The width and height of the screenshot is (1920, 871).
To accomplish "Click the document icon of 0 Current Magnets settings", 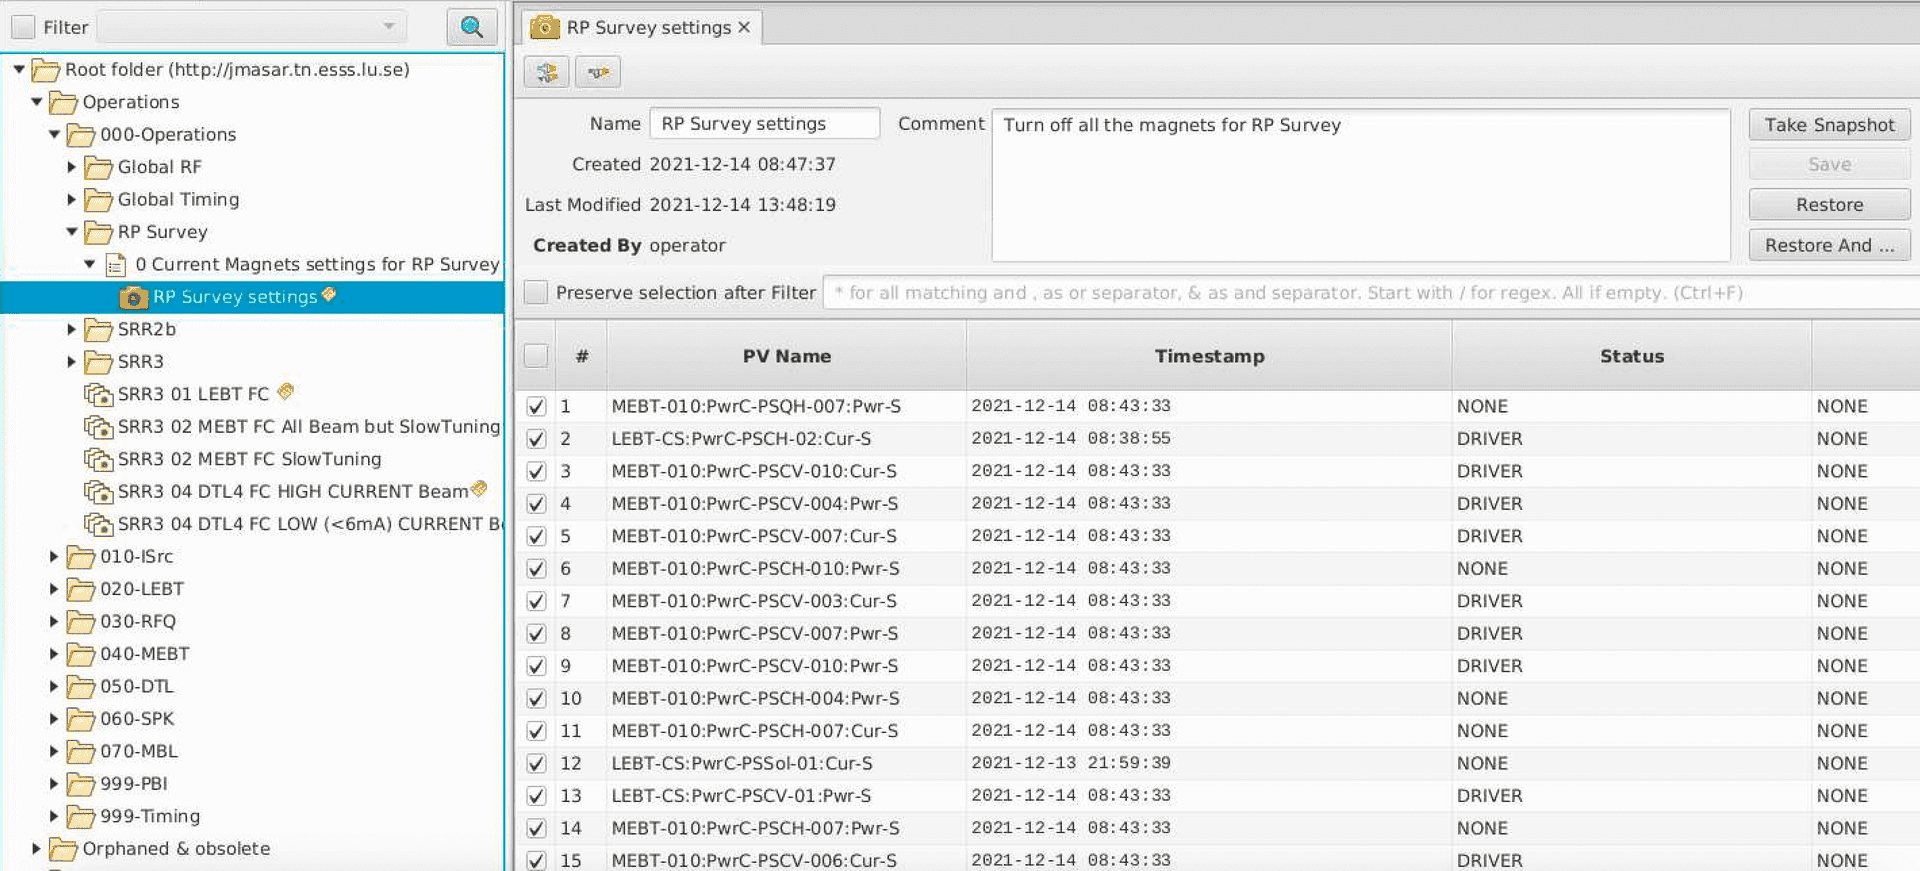I will pos(116,265).
